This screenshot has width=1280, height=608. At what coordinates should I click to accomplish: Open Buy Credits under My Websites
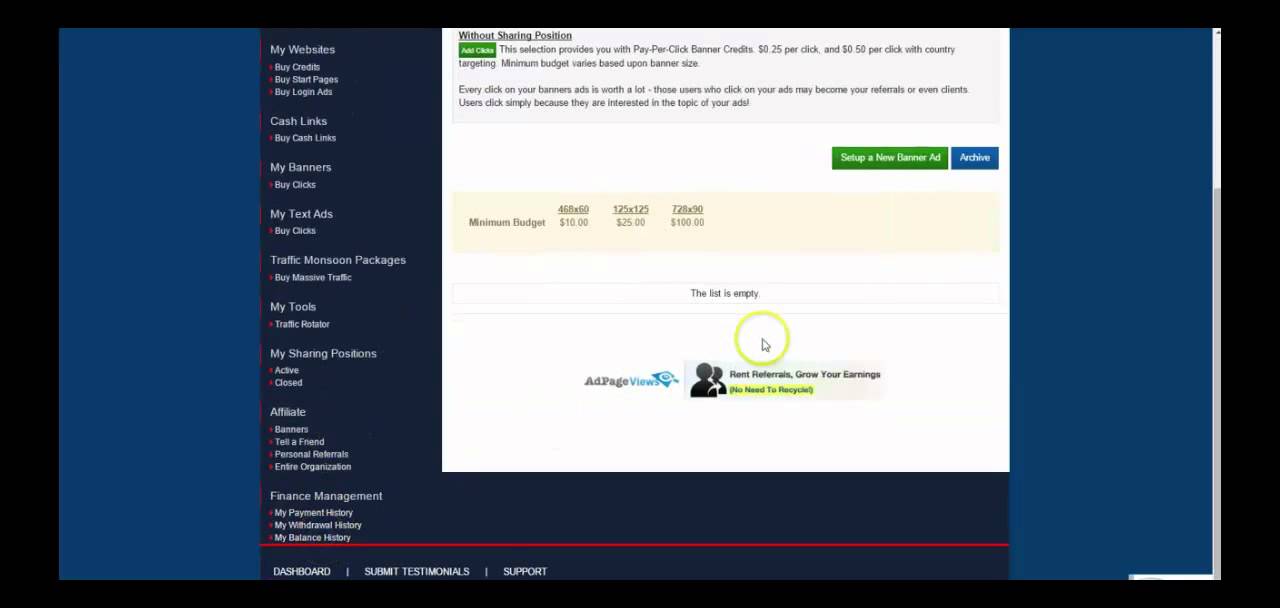[297, 67]
